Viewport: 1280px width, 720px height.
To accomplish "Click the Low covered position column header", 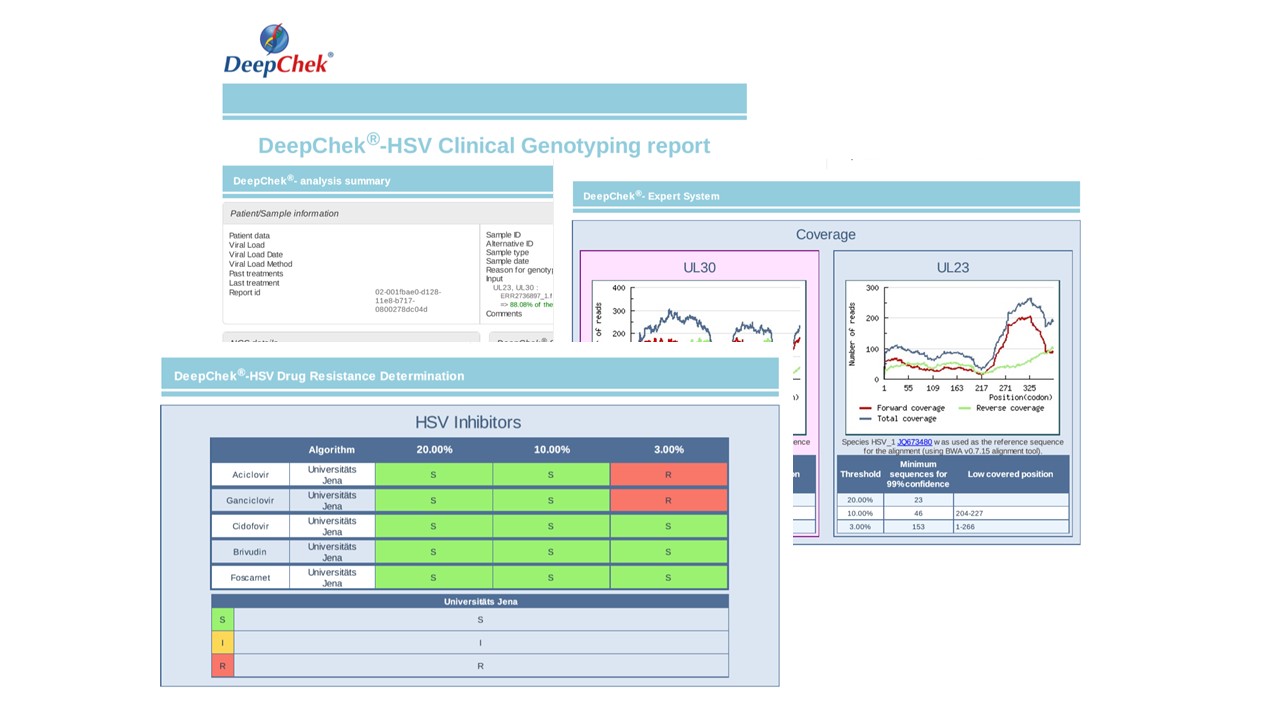I will pos(1011,474).
